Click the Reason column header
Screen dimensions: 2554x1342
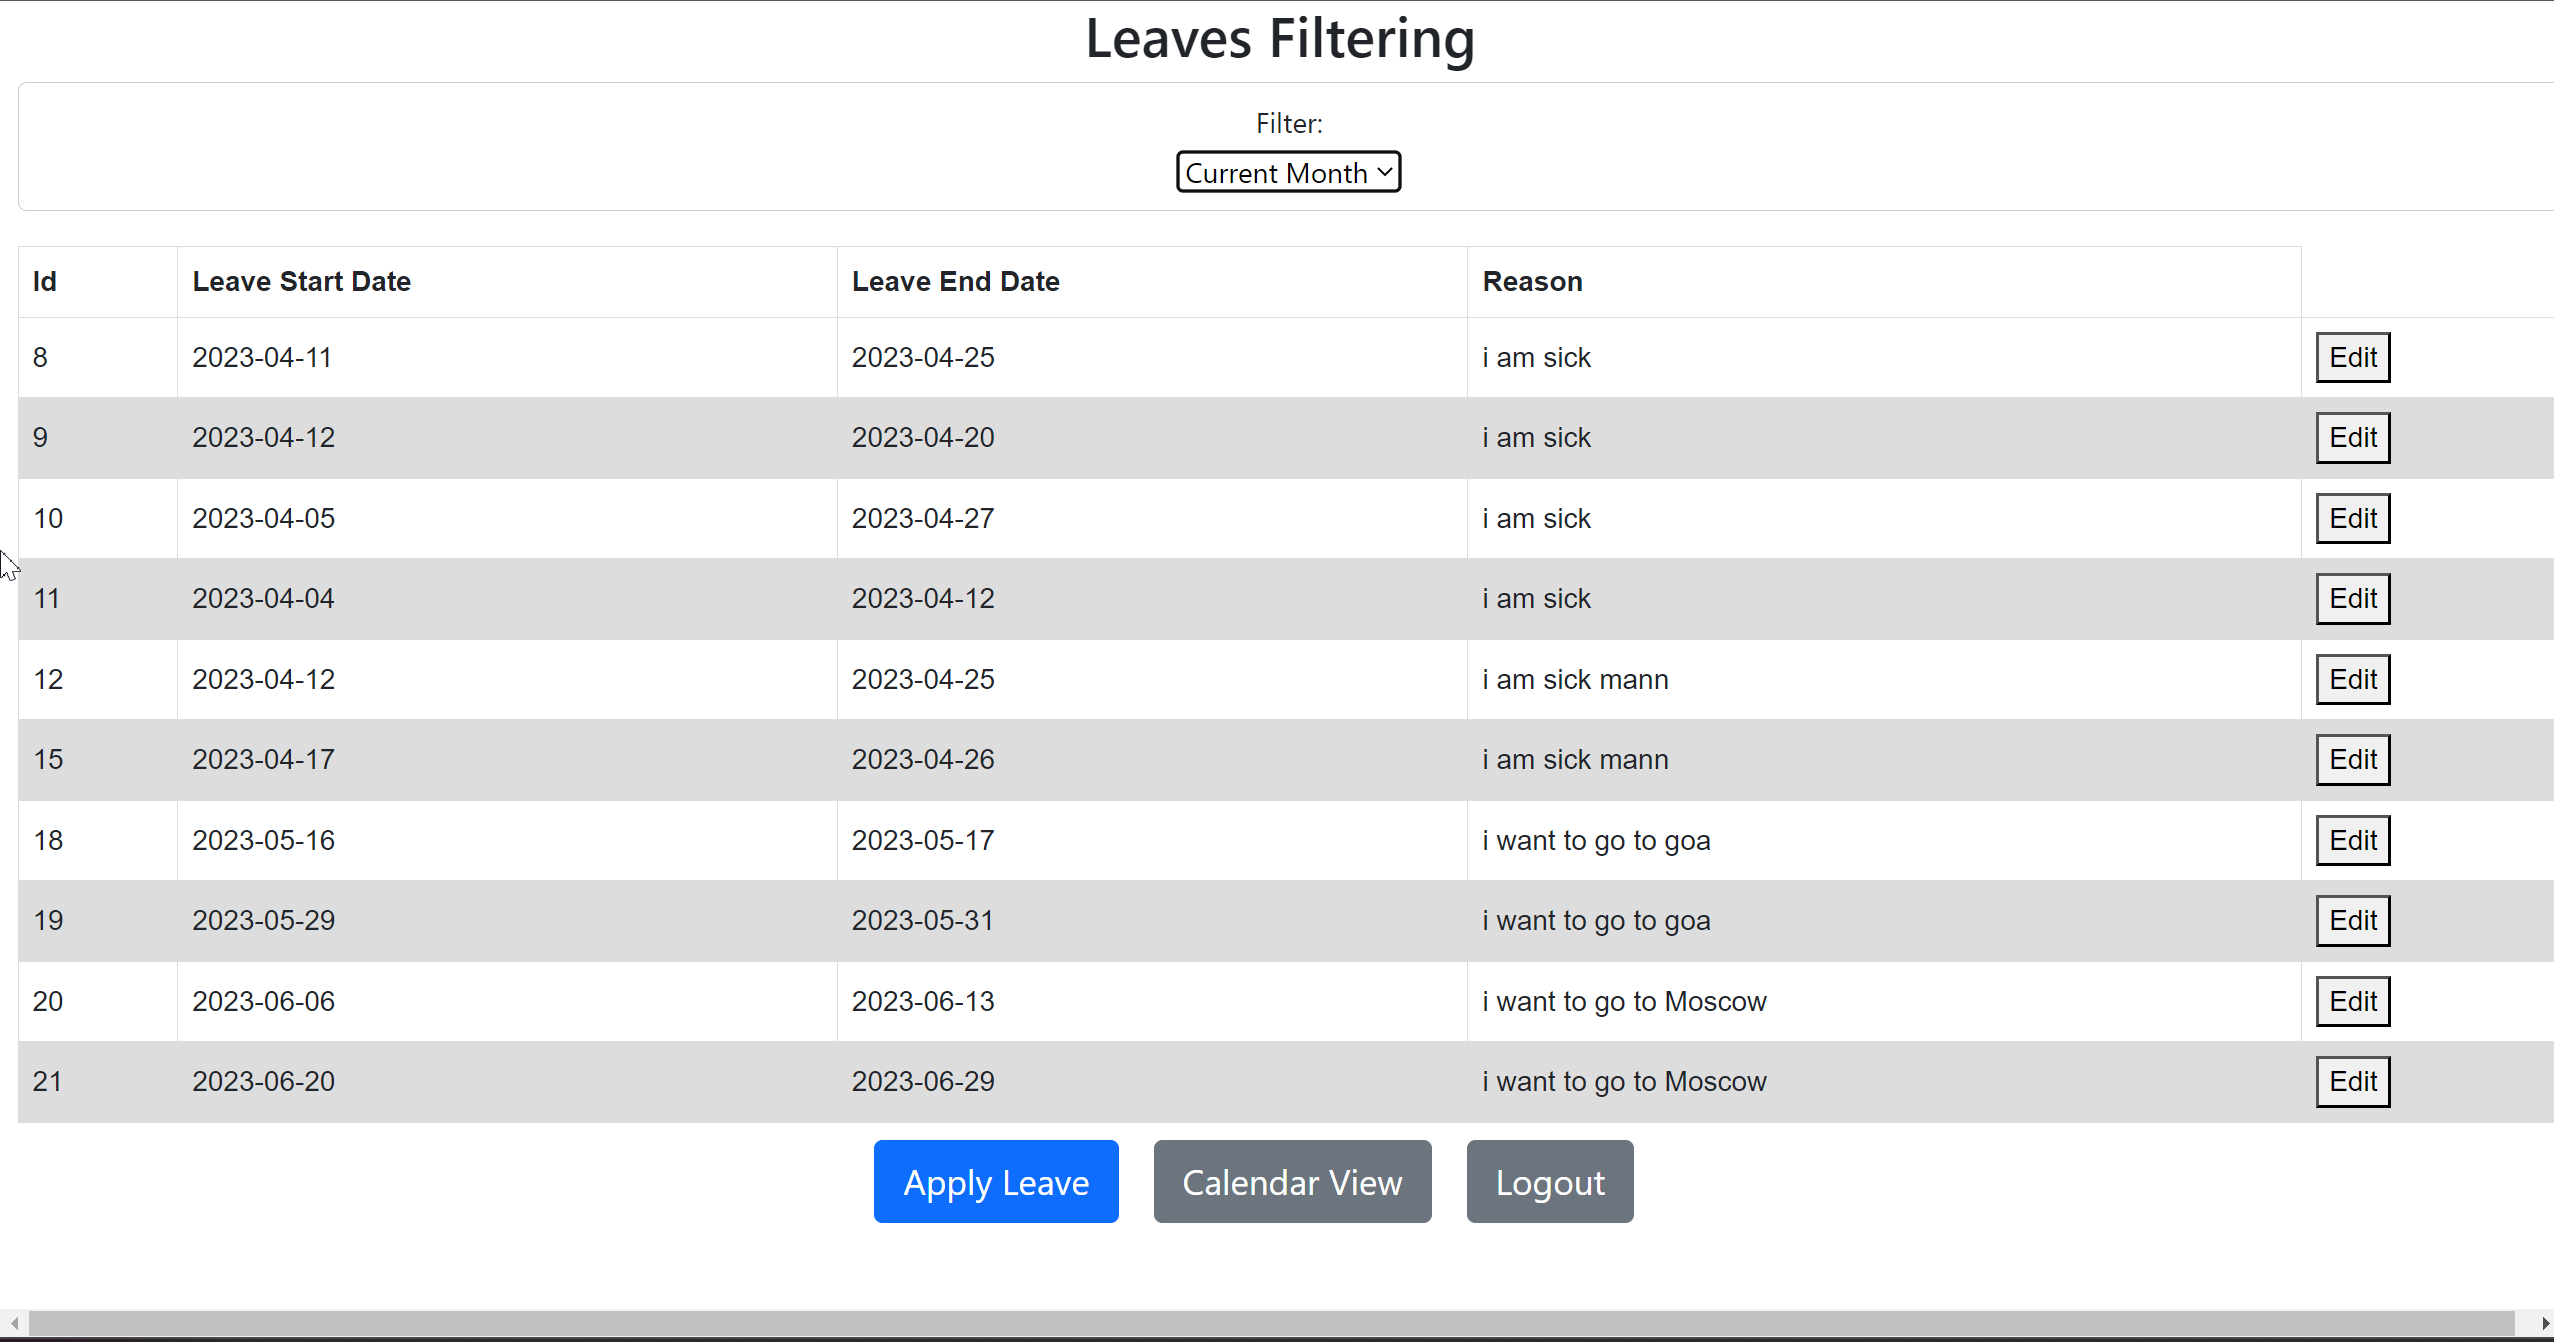pyautogui.click(x=1531, y=281)
